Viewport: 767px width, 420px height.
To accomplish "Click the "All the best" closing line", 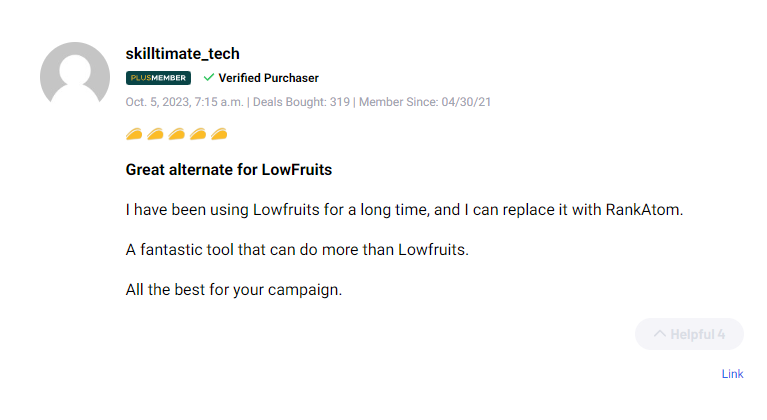I will (x=234, y=290).
